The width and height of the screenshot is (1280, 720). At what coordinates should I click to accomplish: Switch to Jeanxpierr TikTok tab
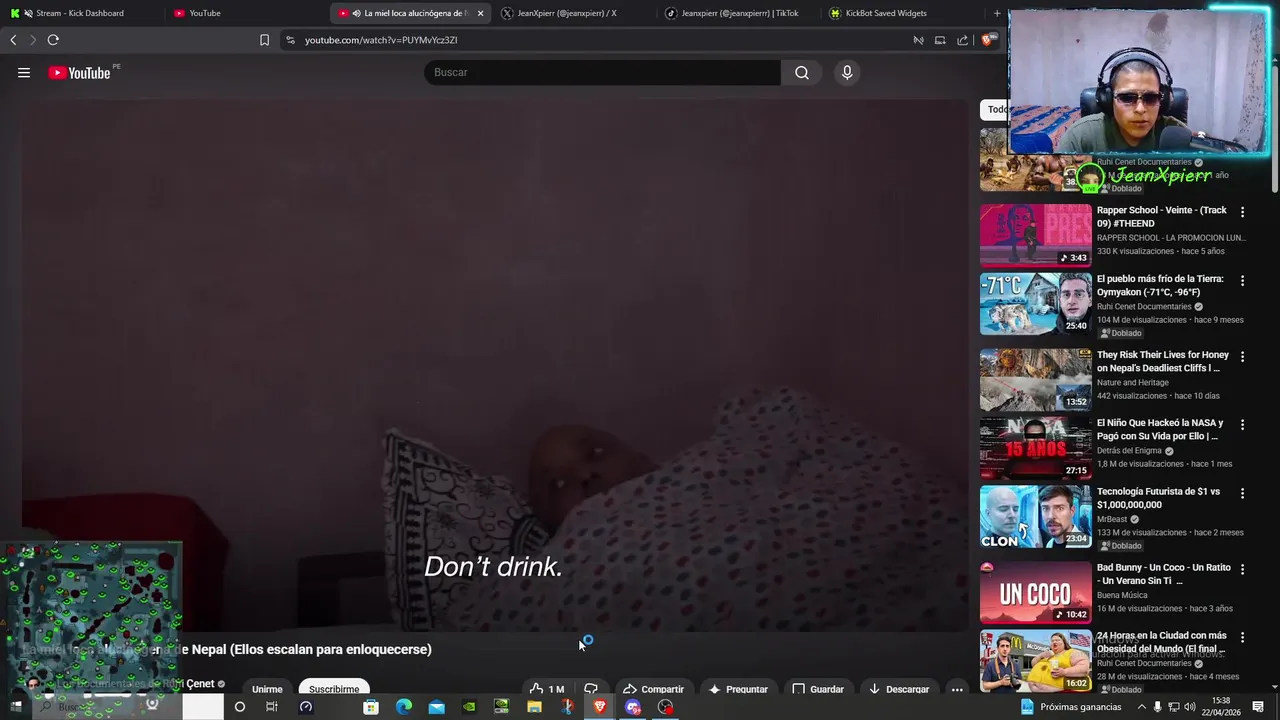coord(739,13)
